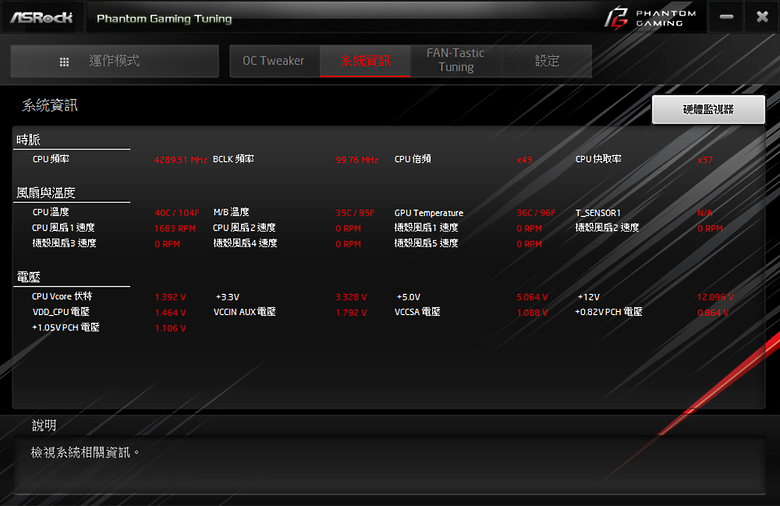The width and height of the screenshot is (780, 506).
Task: Switch to the OC Tweaker tab
Action: coord(274,61)
